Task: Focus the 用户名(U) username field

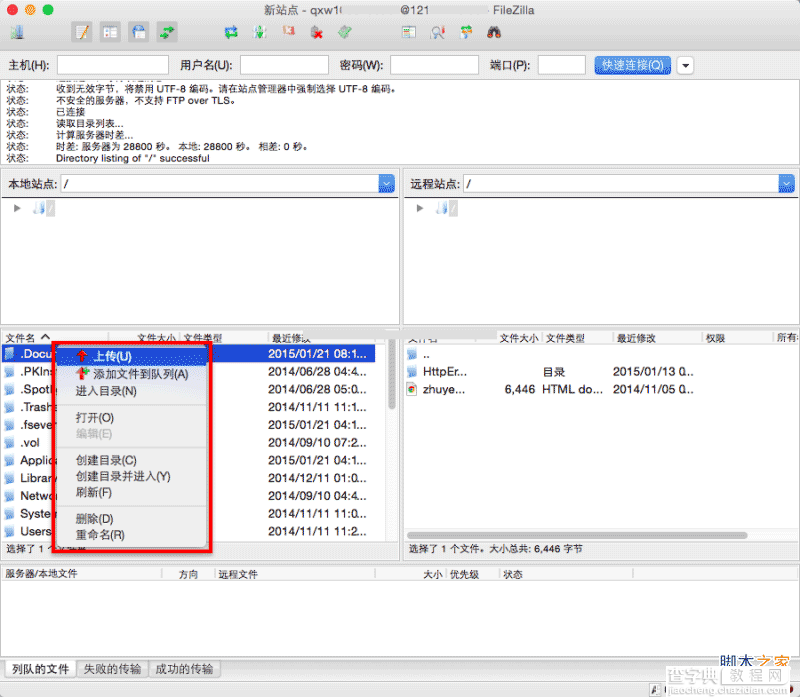Action: pyautogui.click(x=284, y=65)
